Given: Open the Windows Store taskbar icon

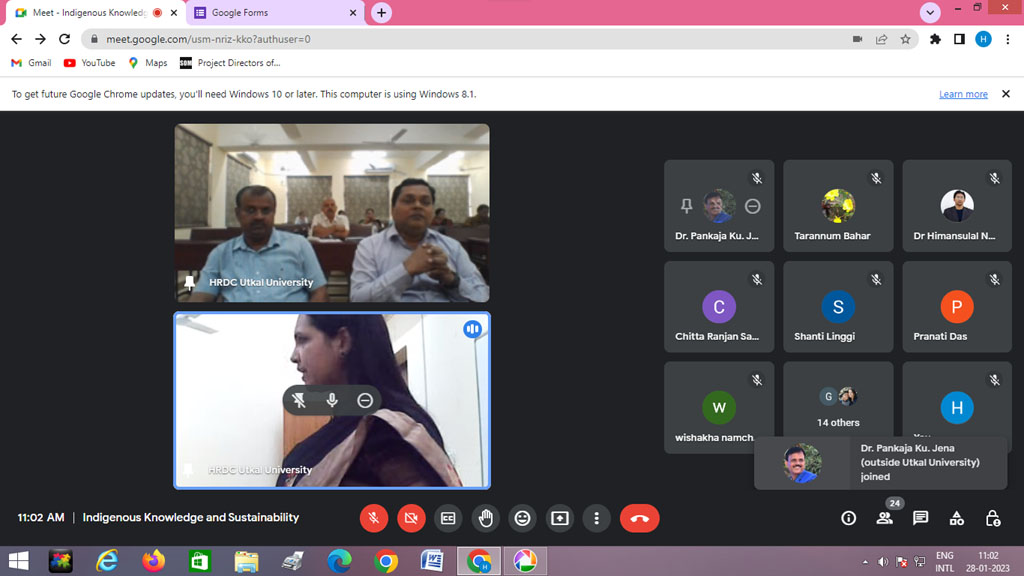Looking at the screenshot, I should pyautogui.click(x=200, y=561).
